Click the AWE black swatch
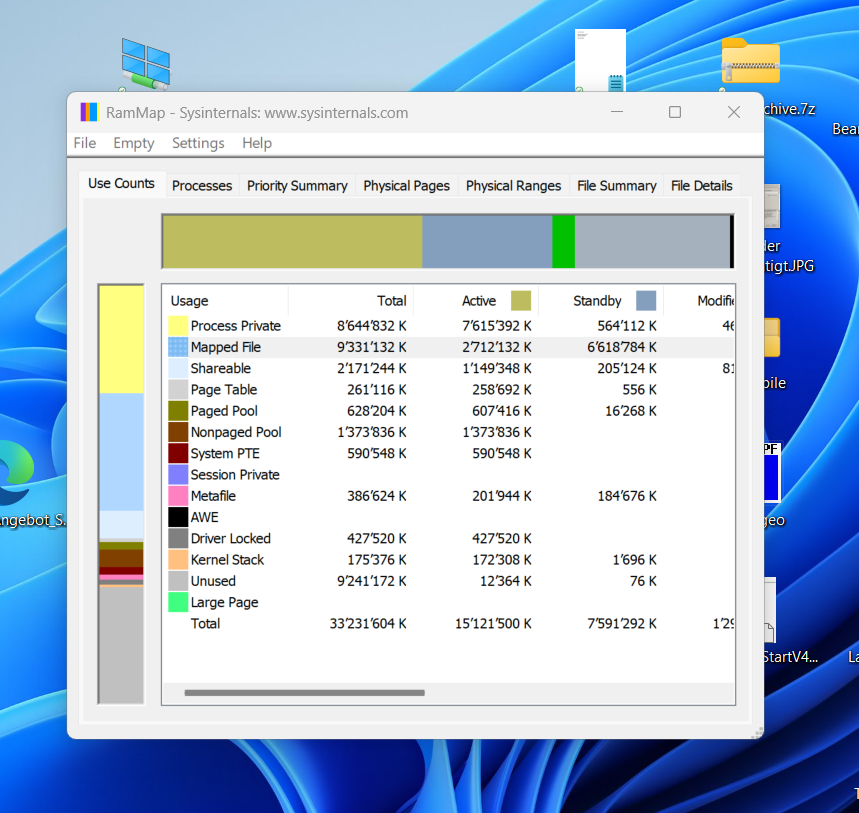This screenshot has height=813, width=859. 178,517
